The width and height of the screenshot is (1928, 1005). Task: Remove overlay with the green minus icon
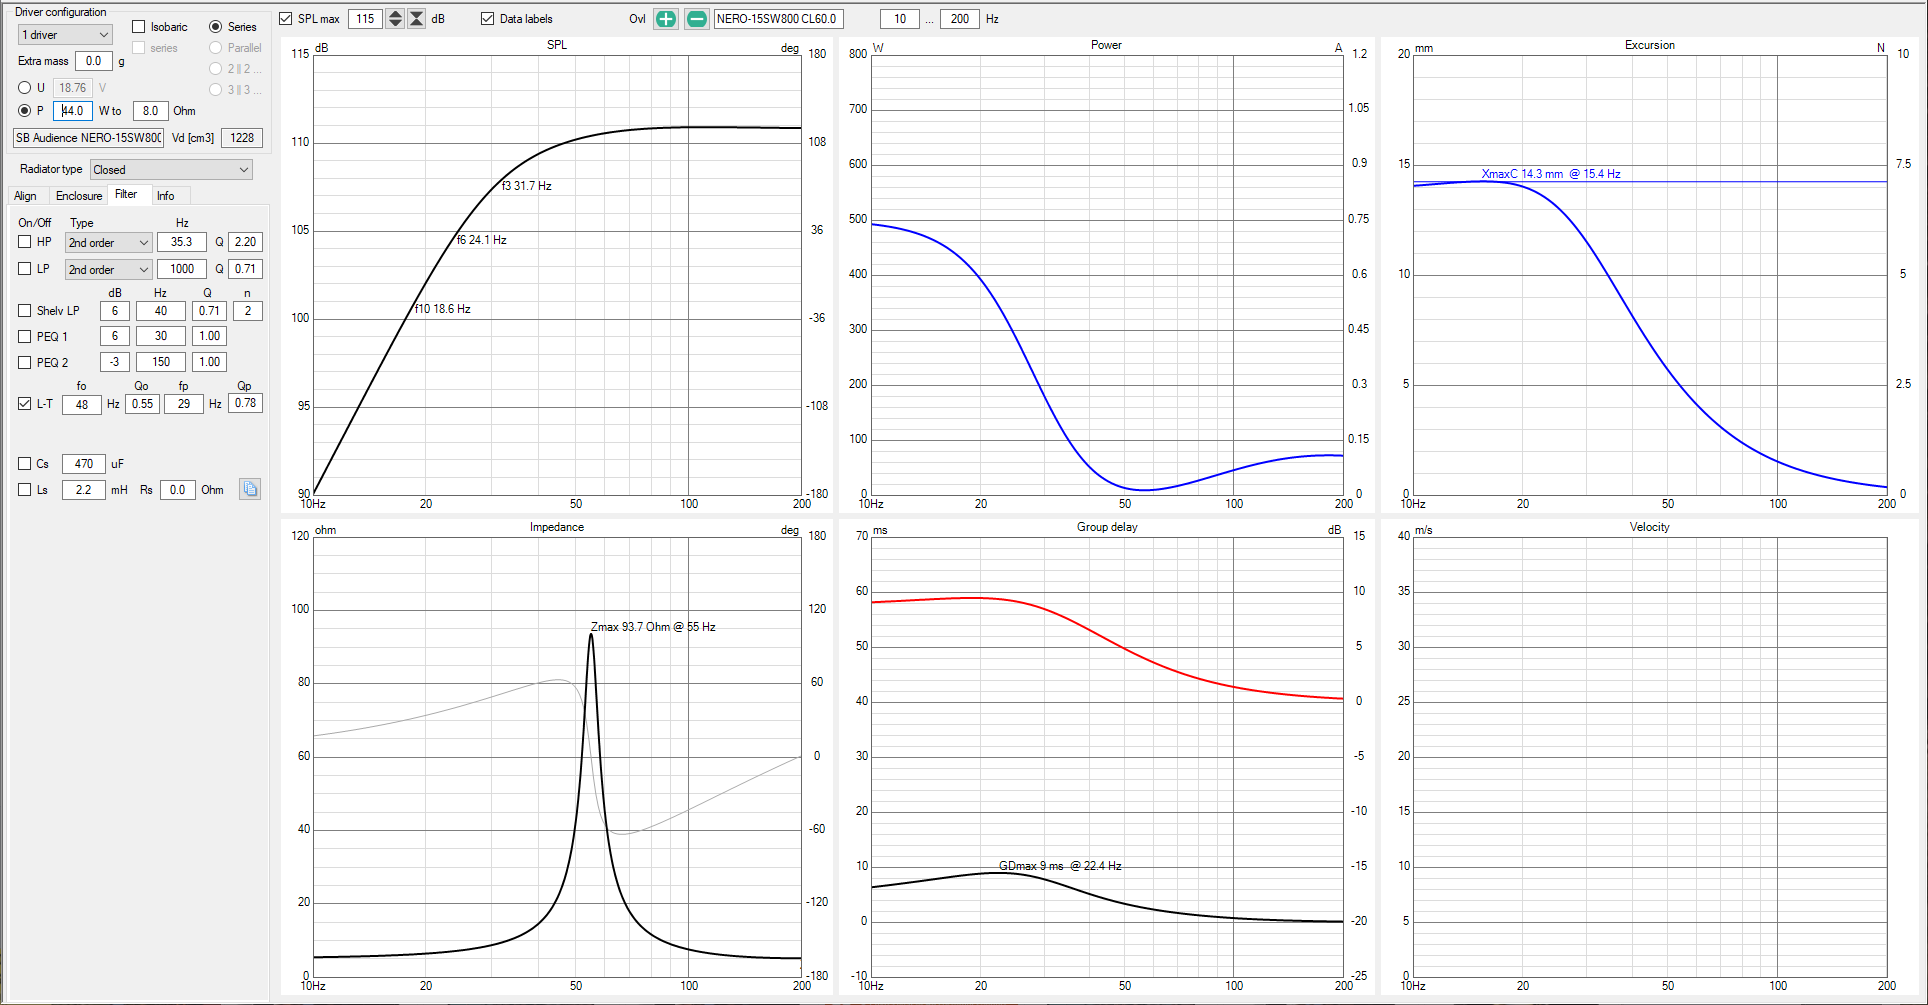click(x=697, y=19)
